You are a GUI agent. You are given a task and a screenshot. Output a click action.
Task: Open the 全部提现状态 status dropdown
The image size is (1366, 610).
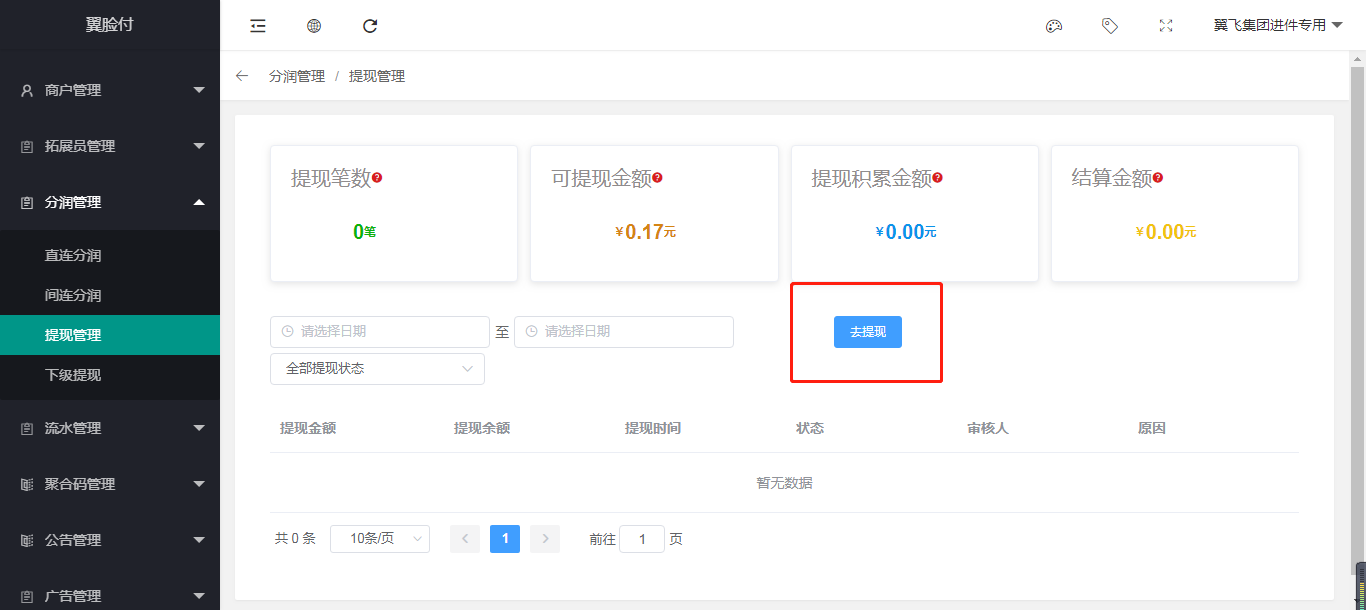click(x=377, y=369)
